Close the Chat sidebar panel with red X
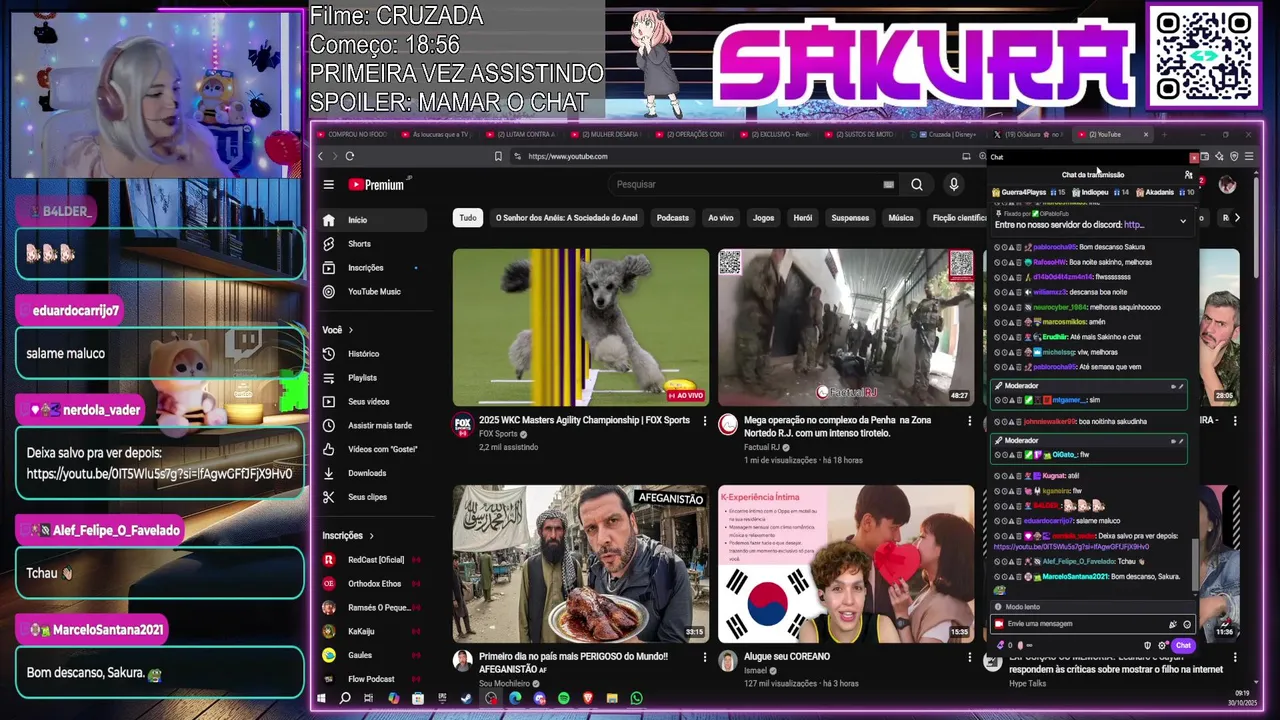Viewport: 1280px width, 720px height. [x=1193, y=158]
